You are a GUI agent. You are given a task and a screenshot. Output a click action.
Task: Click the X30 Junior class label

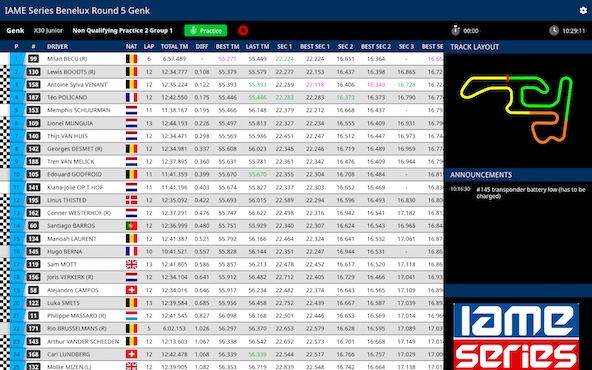pyautogui.click(x=48, y=31)
